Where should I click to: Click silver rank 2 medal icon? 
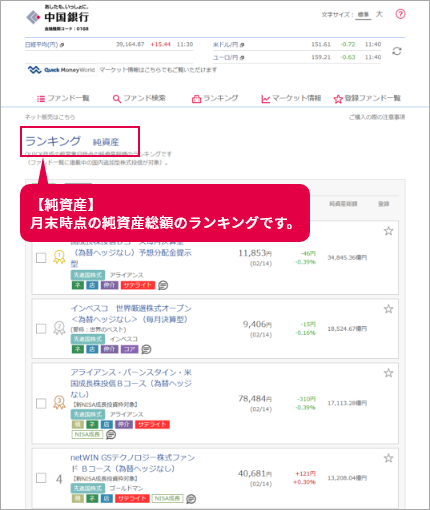pos(59,328)
